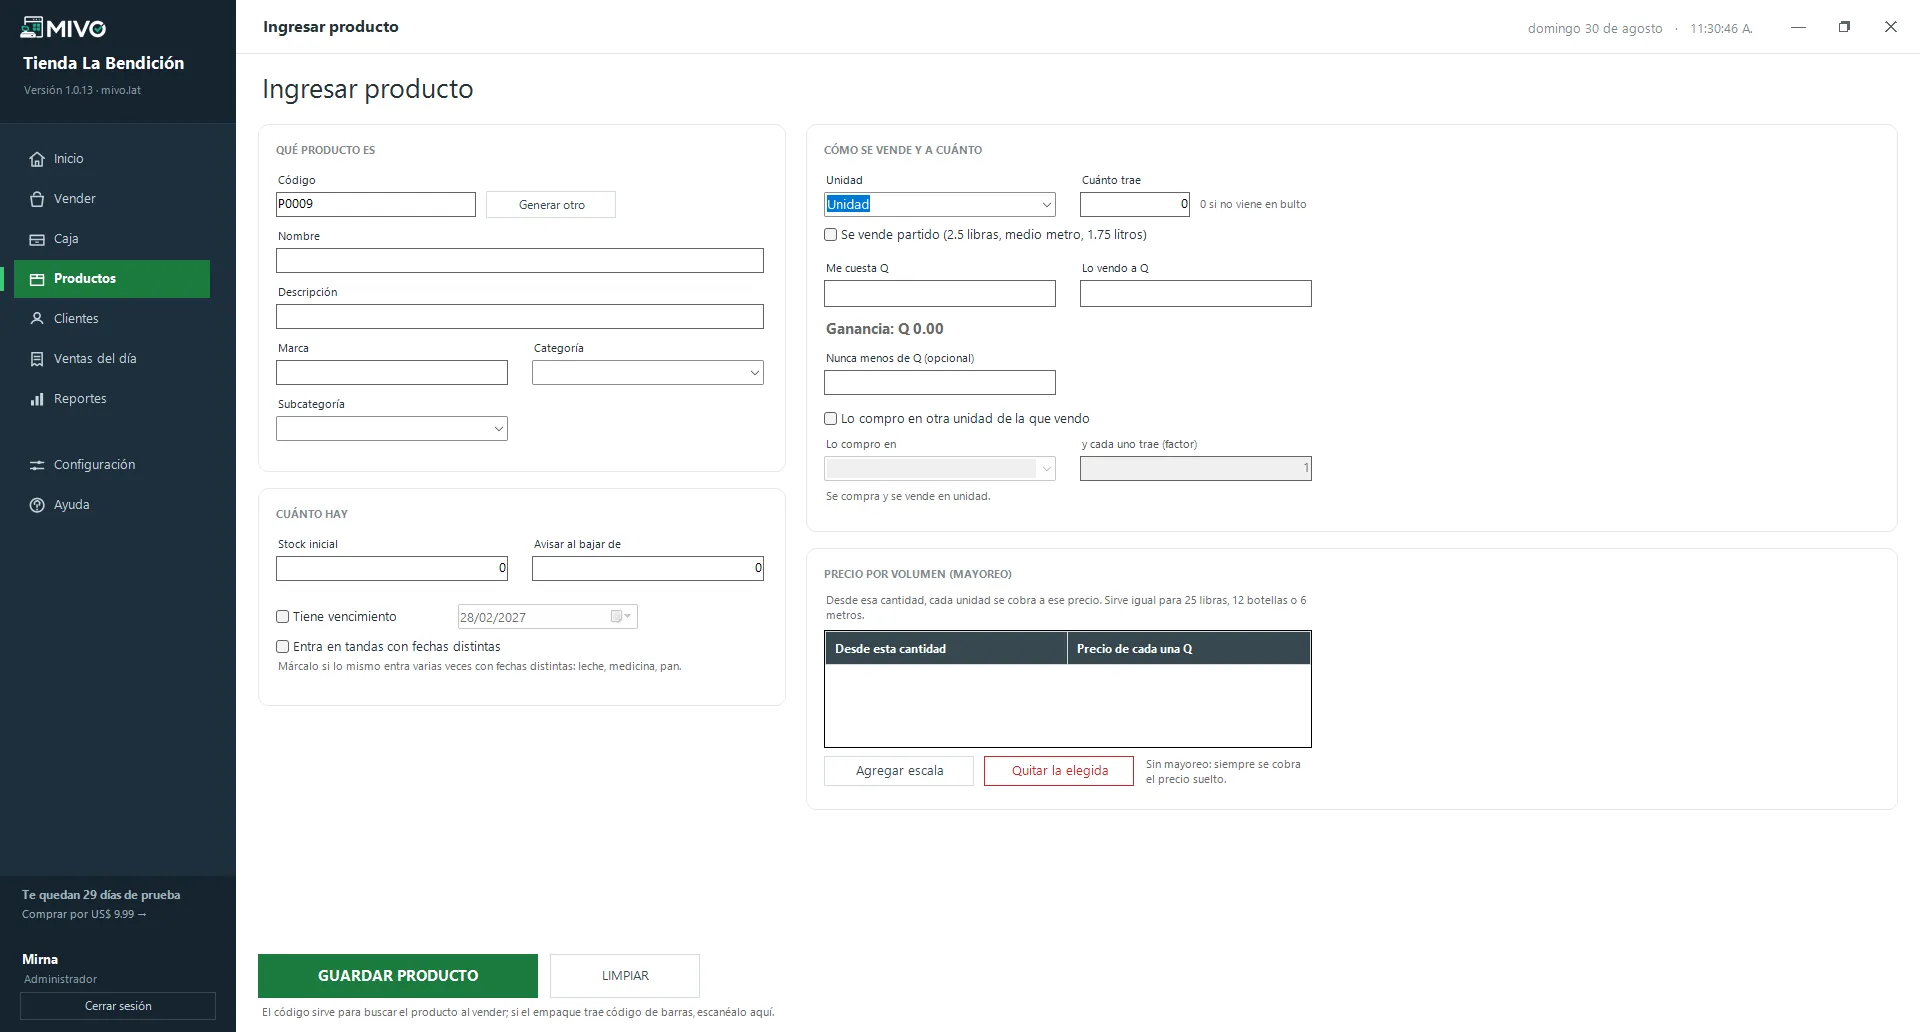Click the Clientes person icon
1920x1032 pixels.
(37, 319)
